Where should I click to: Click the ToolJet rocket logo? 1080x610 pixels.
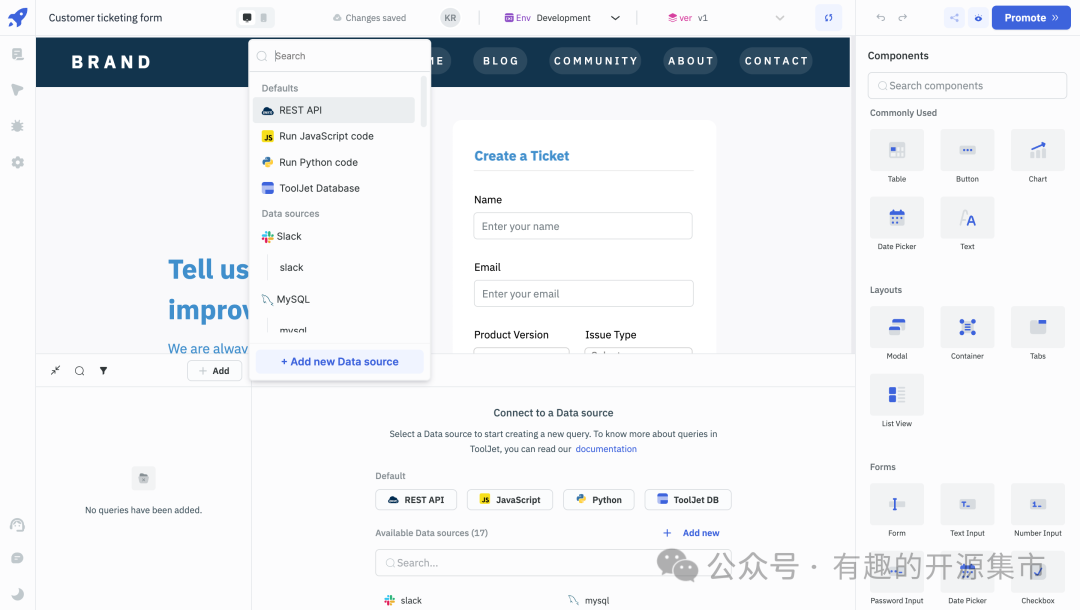18,17
